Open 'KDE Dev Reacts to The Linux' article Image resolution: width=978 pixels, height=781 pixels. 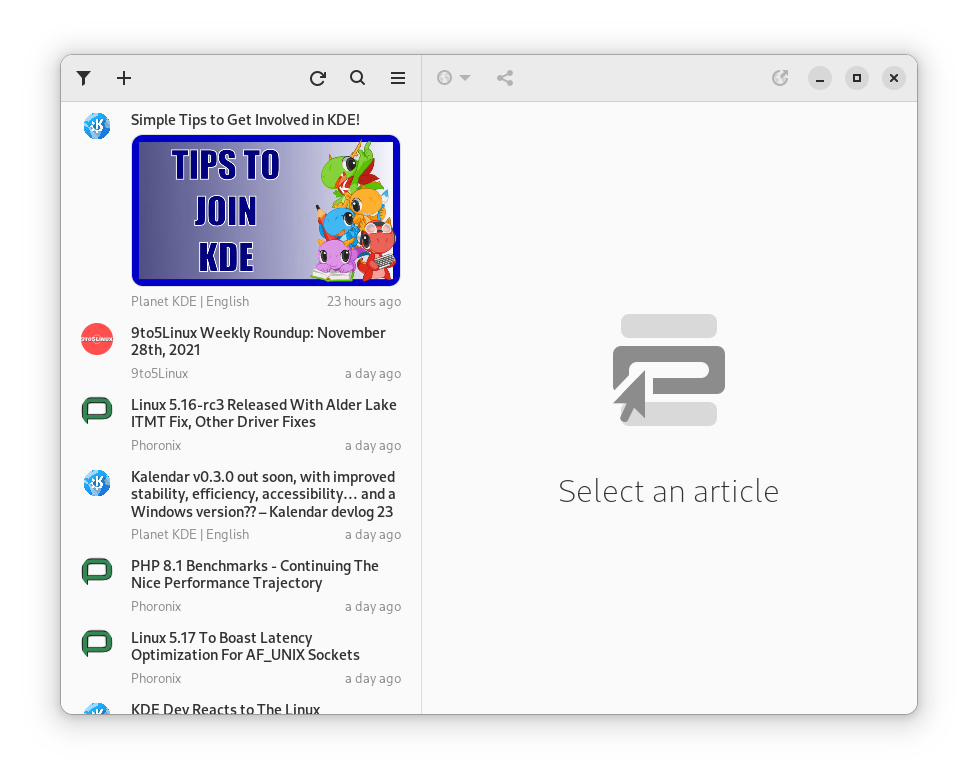(x=225, y=708)
